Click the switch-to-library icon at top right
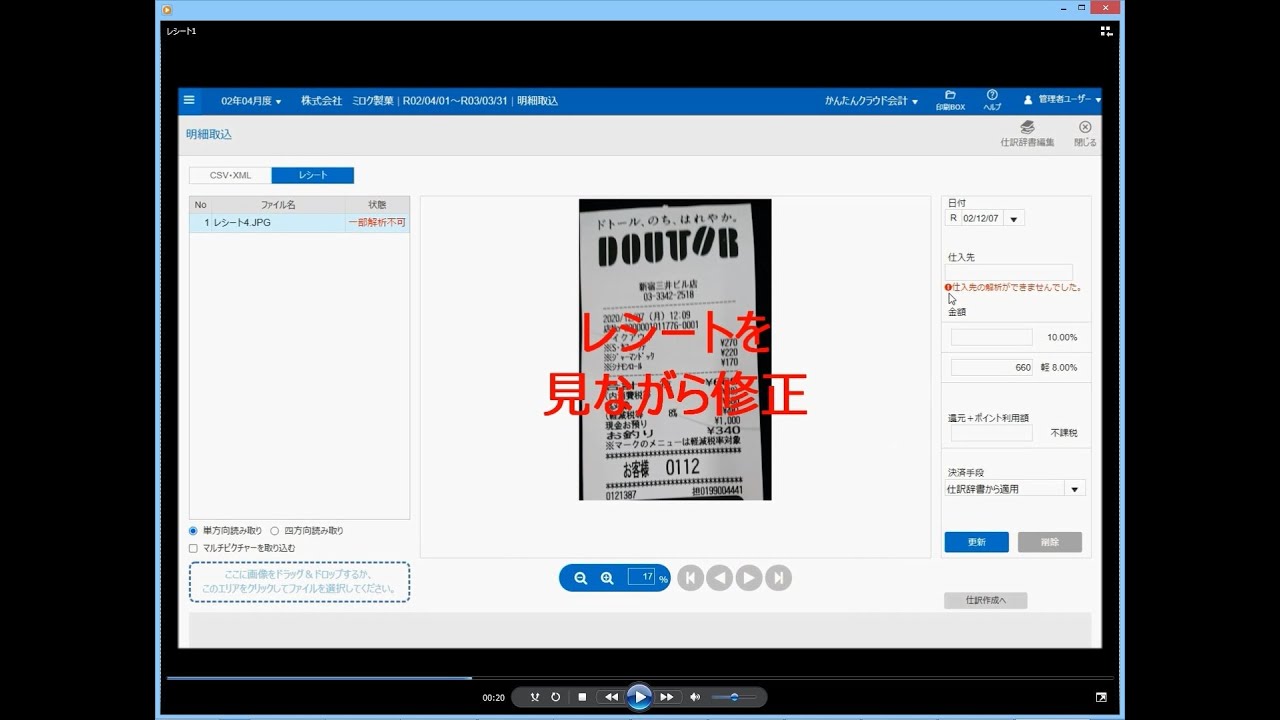This screenshot has width=1280, height=720. coord(1106,32)
